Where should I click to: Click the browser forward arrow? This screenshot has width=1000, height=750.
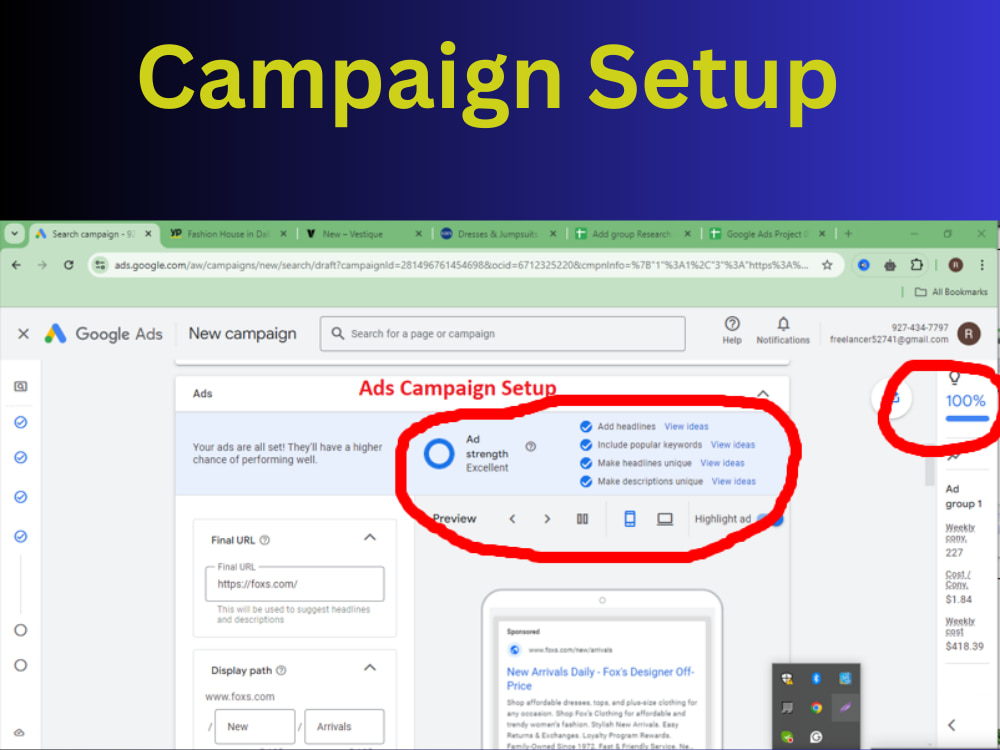42,265
